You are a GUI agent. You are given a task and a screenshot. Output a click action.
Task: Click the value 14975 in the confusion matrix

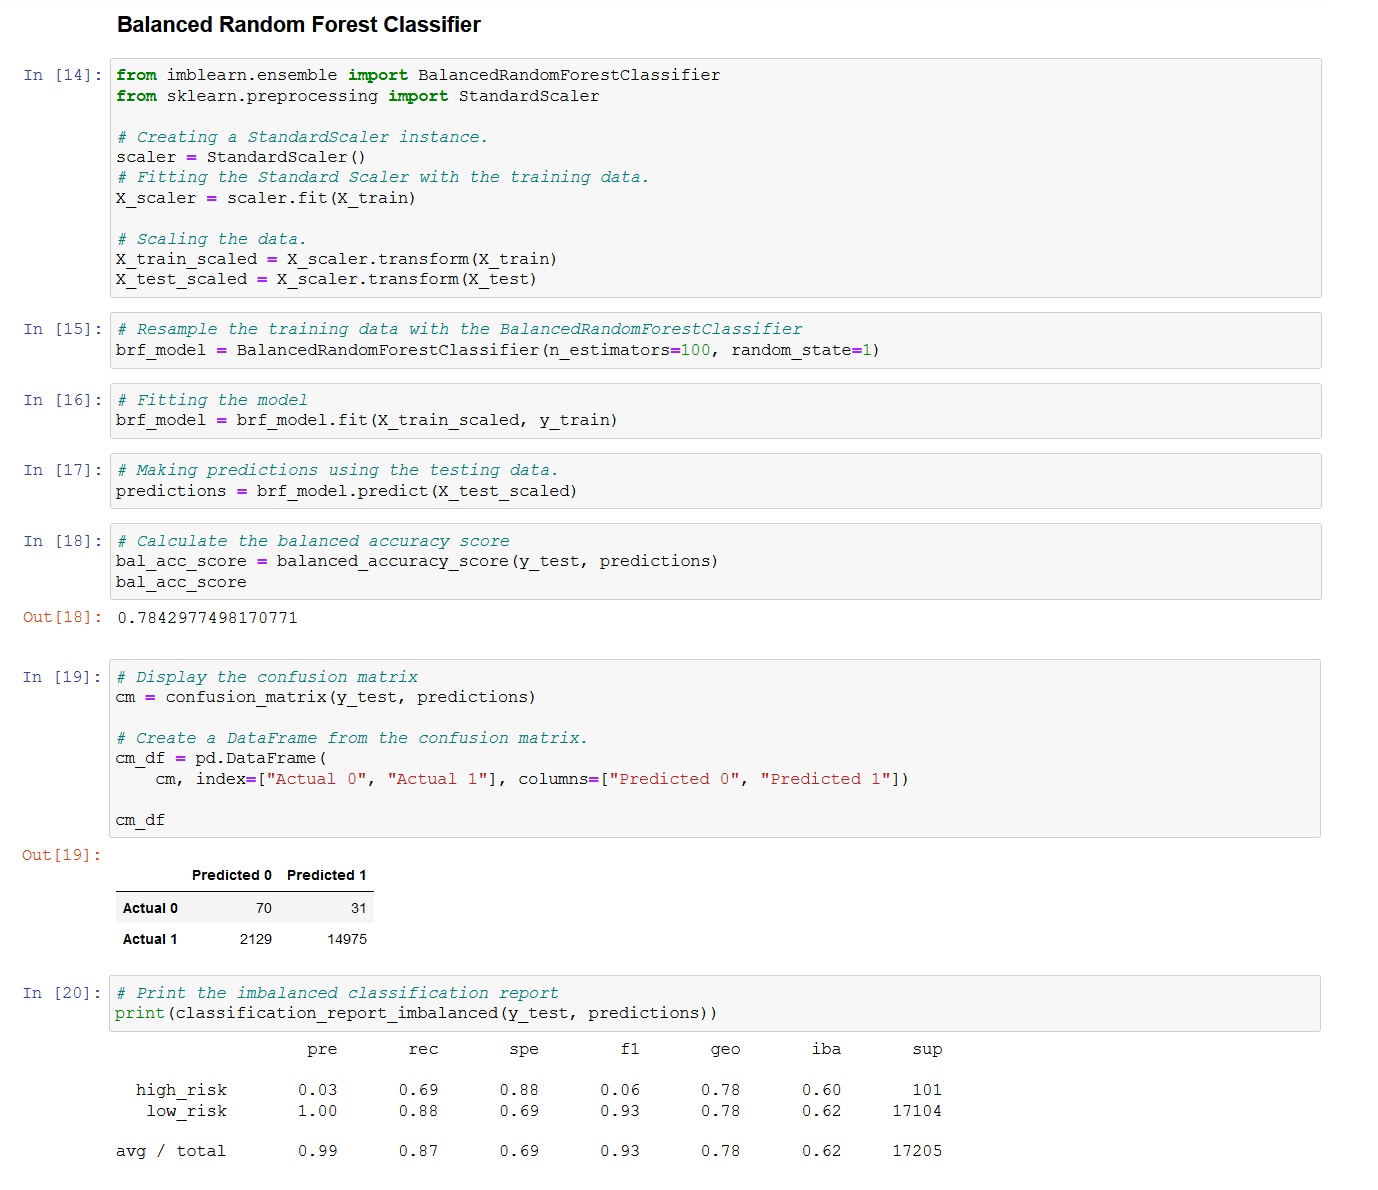point(349,939)
